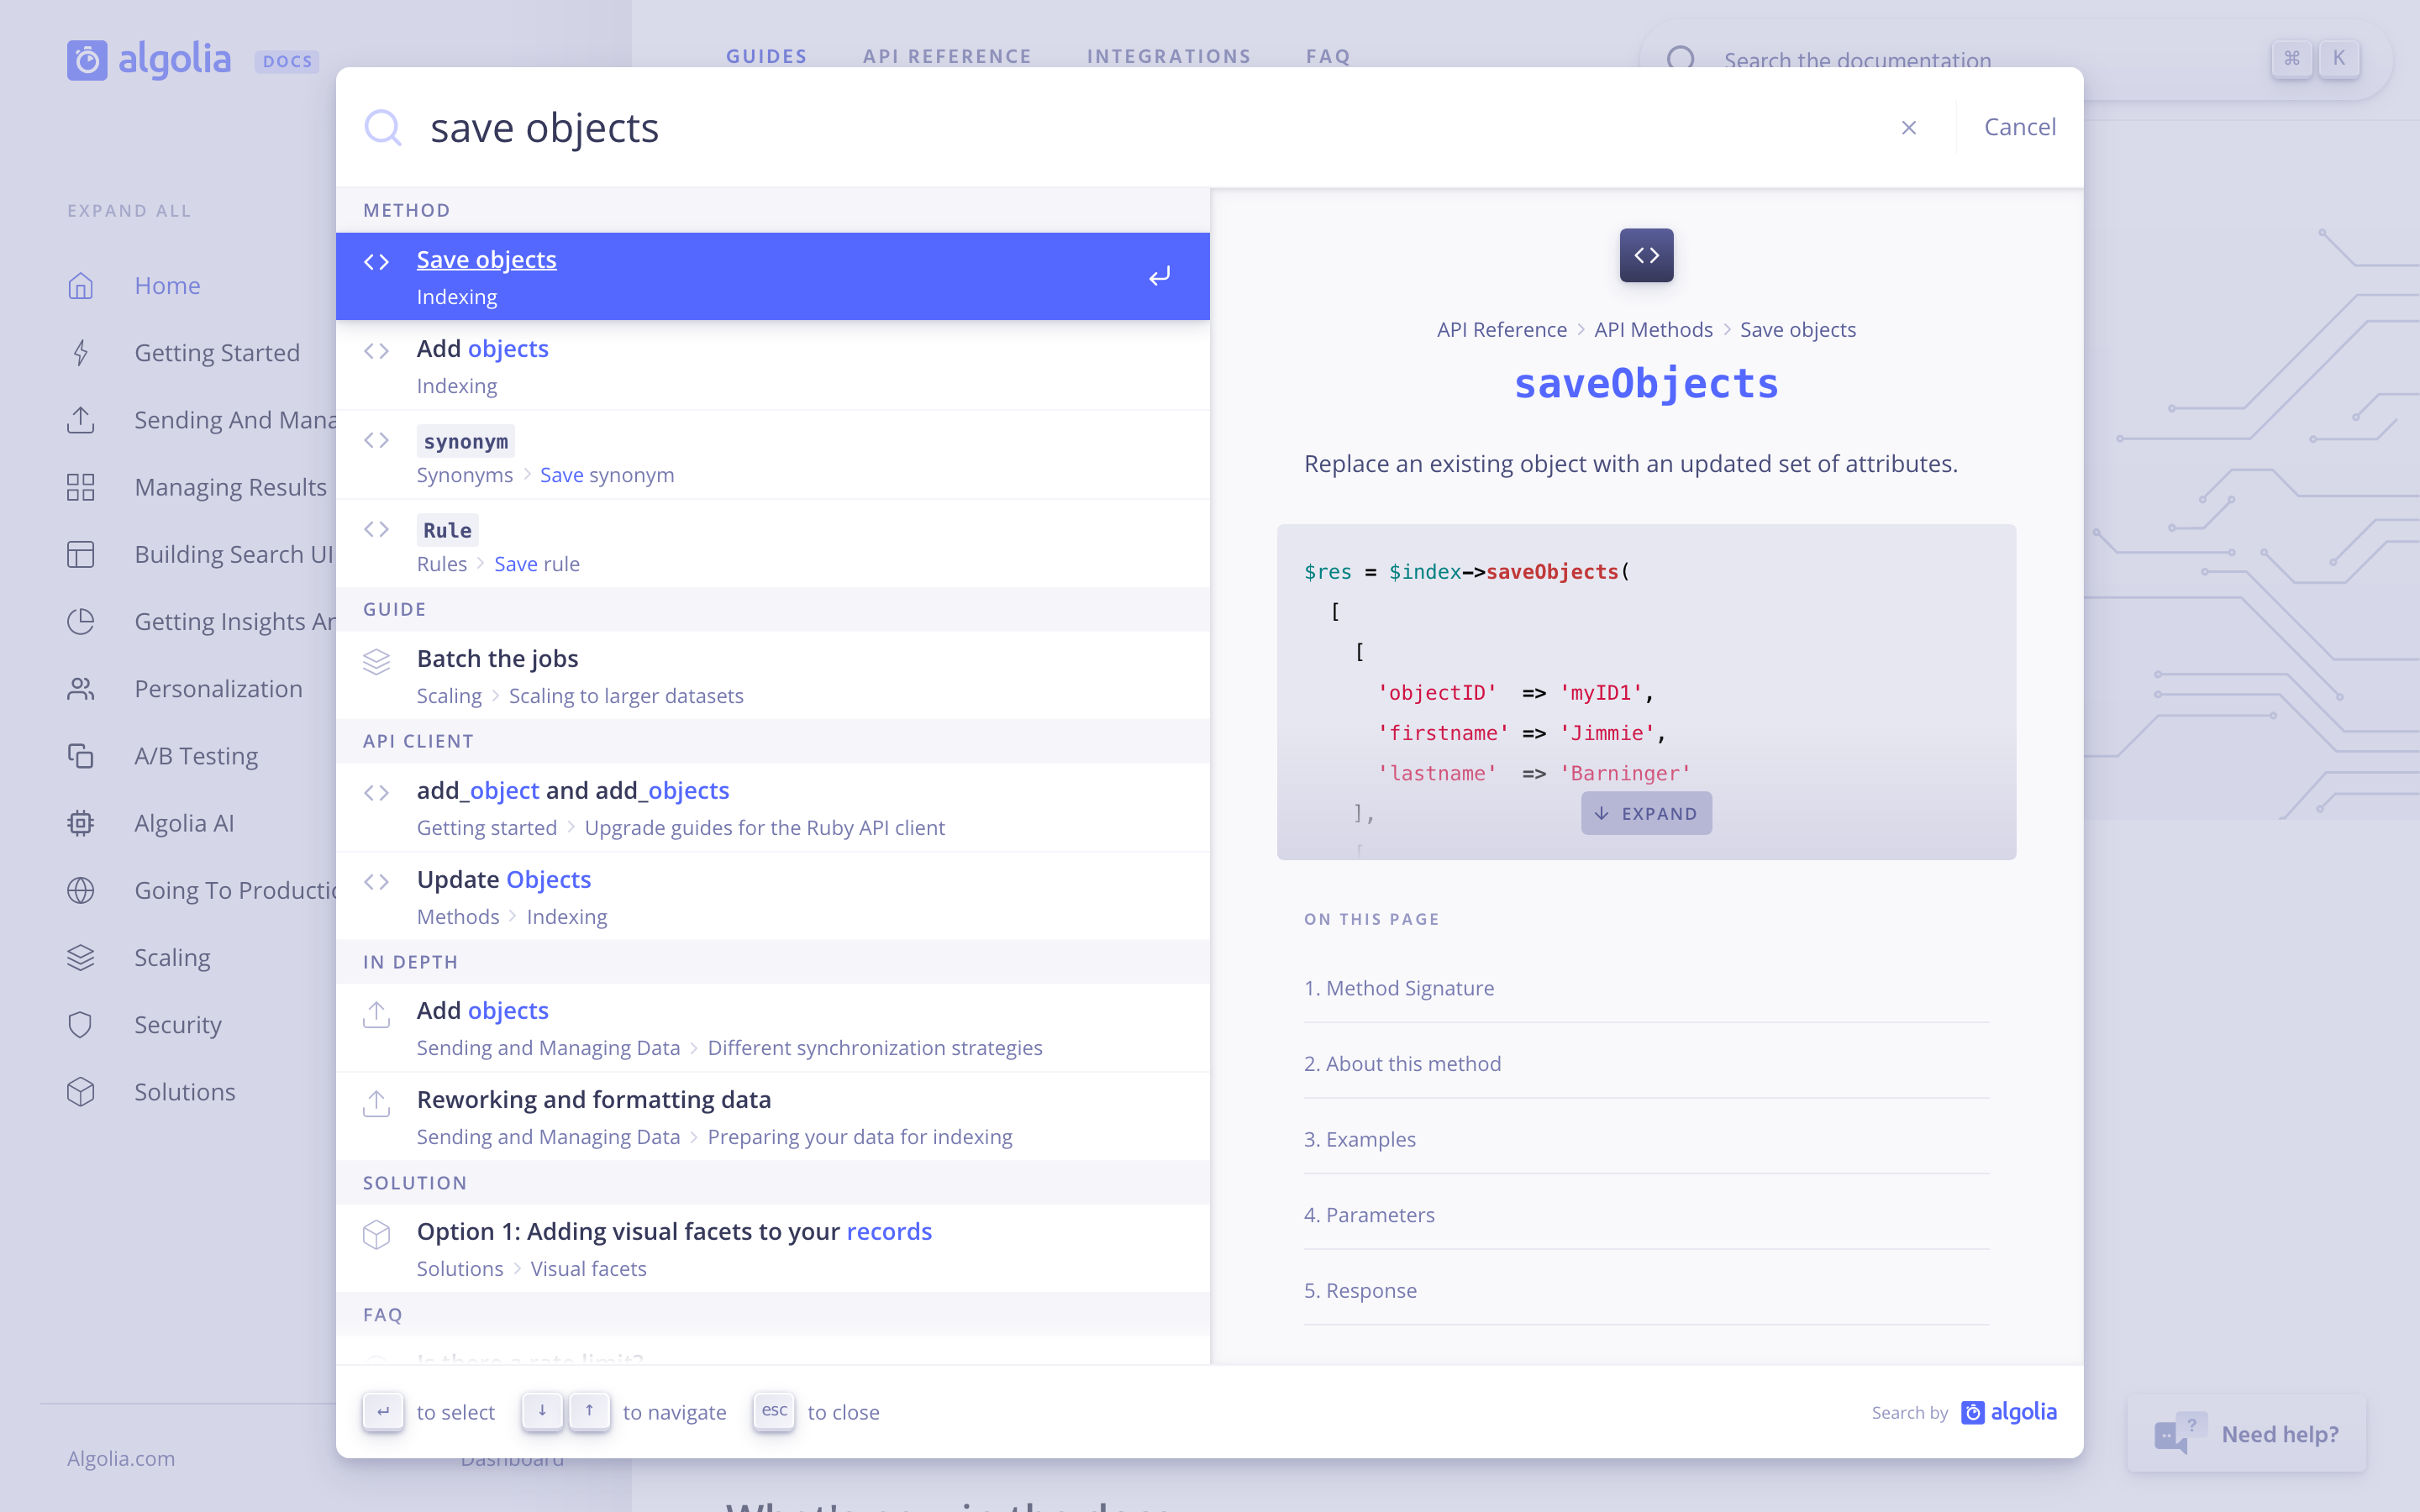
Task: Open the Update Objects result
Action: [x=772, y=896]
